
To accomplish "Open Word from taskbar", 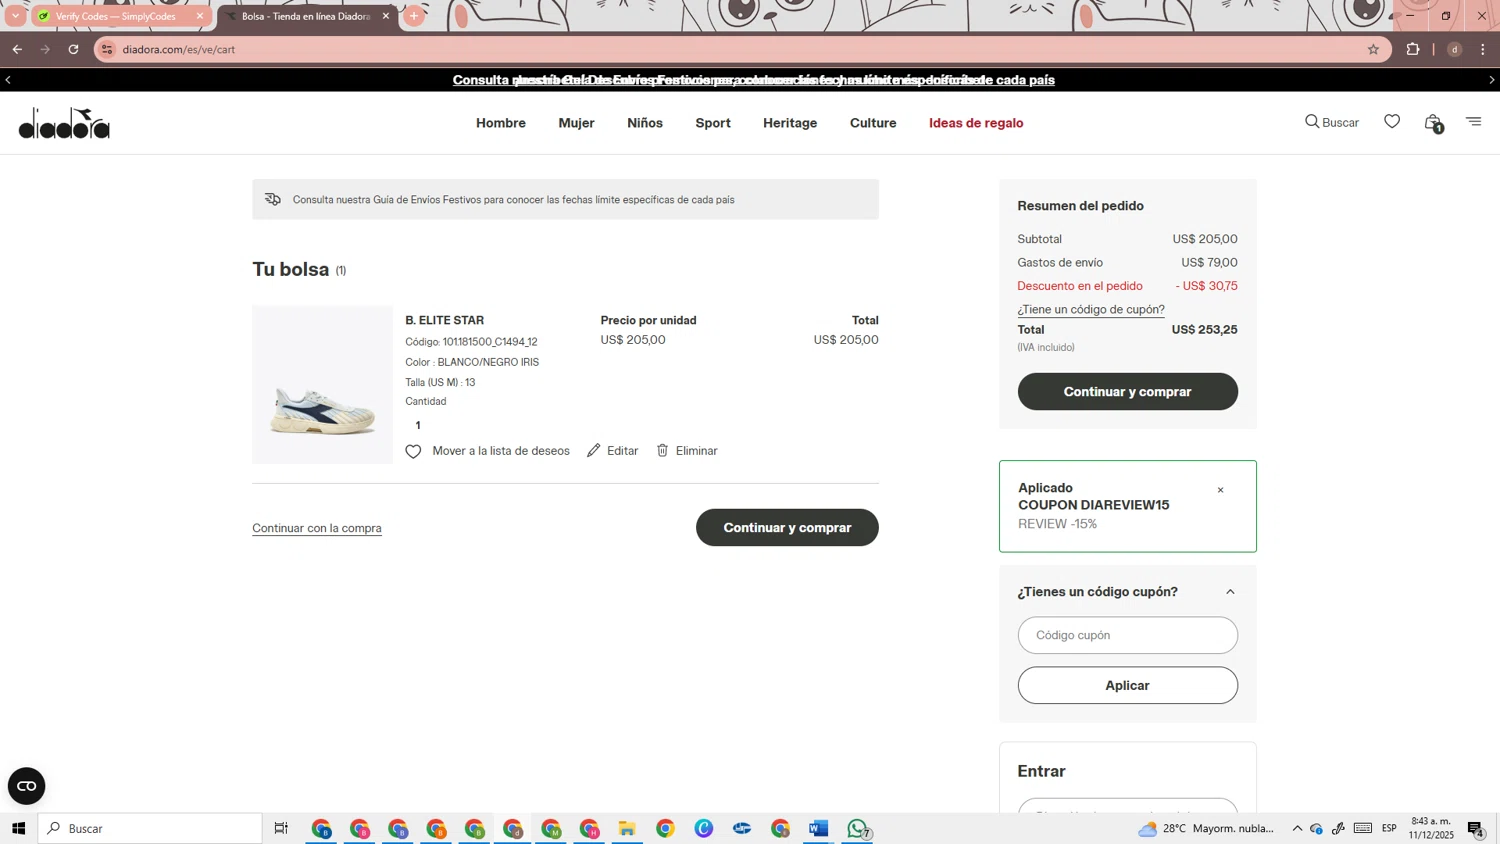I will [818, 828].
